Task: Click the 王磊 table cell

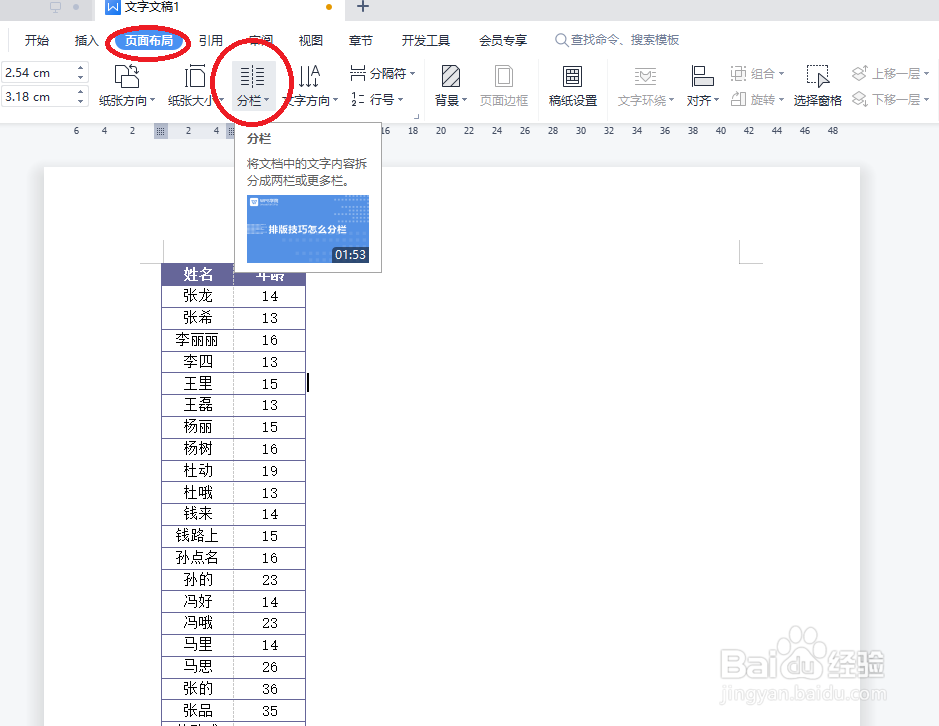Action: (198, 405)
